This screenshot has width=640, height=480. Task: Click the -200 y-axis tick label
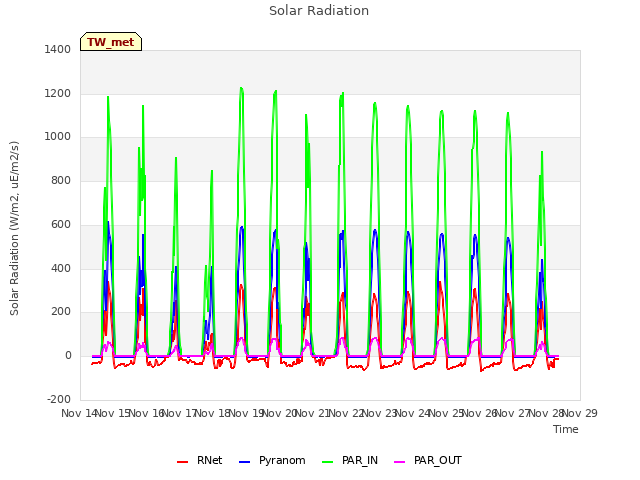click(59, 399)
